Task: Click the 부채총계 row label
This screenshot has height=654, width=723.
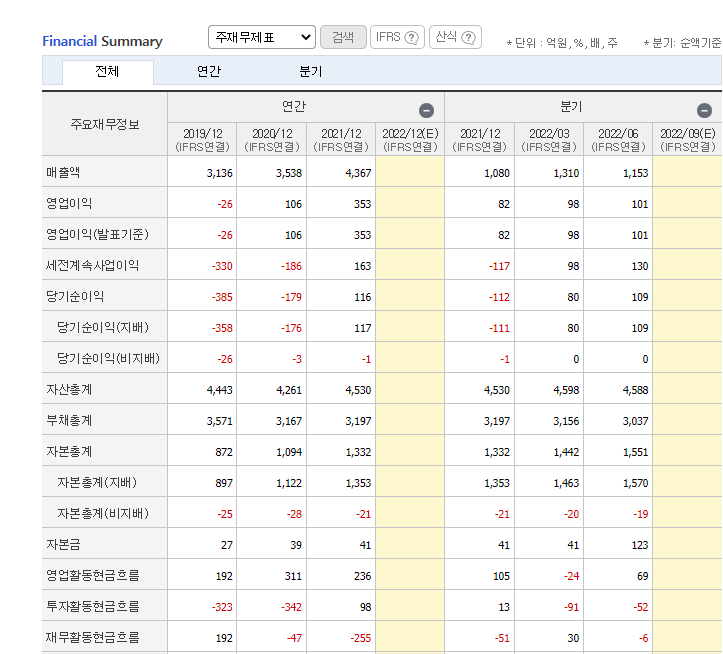Action: coord(69,420)
